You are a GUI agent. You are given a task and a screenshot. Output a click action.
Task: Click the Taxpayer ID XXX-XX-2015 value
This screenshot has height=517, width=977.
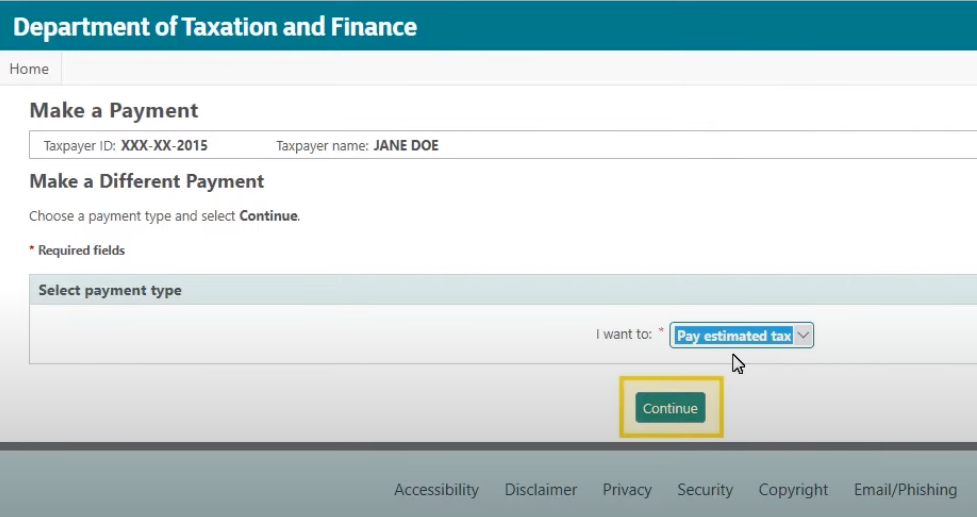[164, 146]
